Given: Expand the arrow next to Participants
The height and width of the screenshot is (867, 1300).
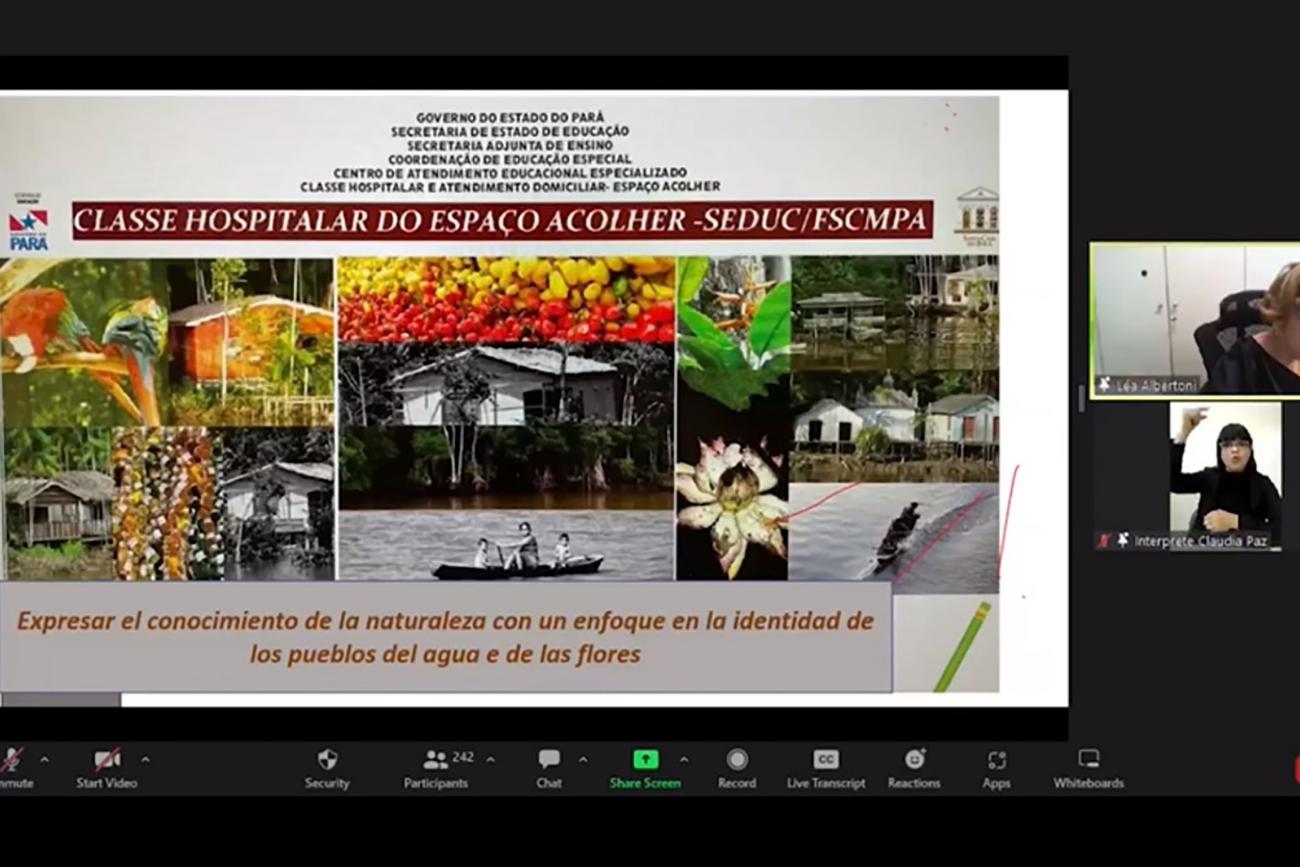Looking at the screenshot, I should click(490, 759).
